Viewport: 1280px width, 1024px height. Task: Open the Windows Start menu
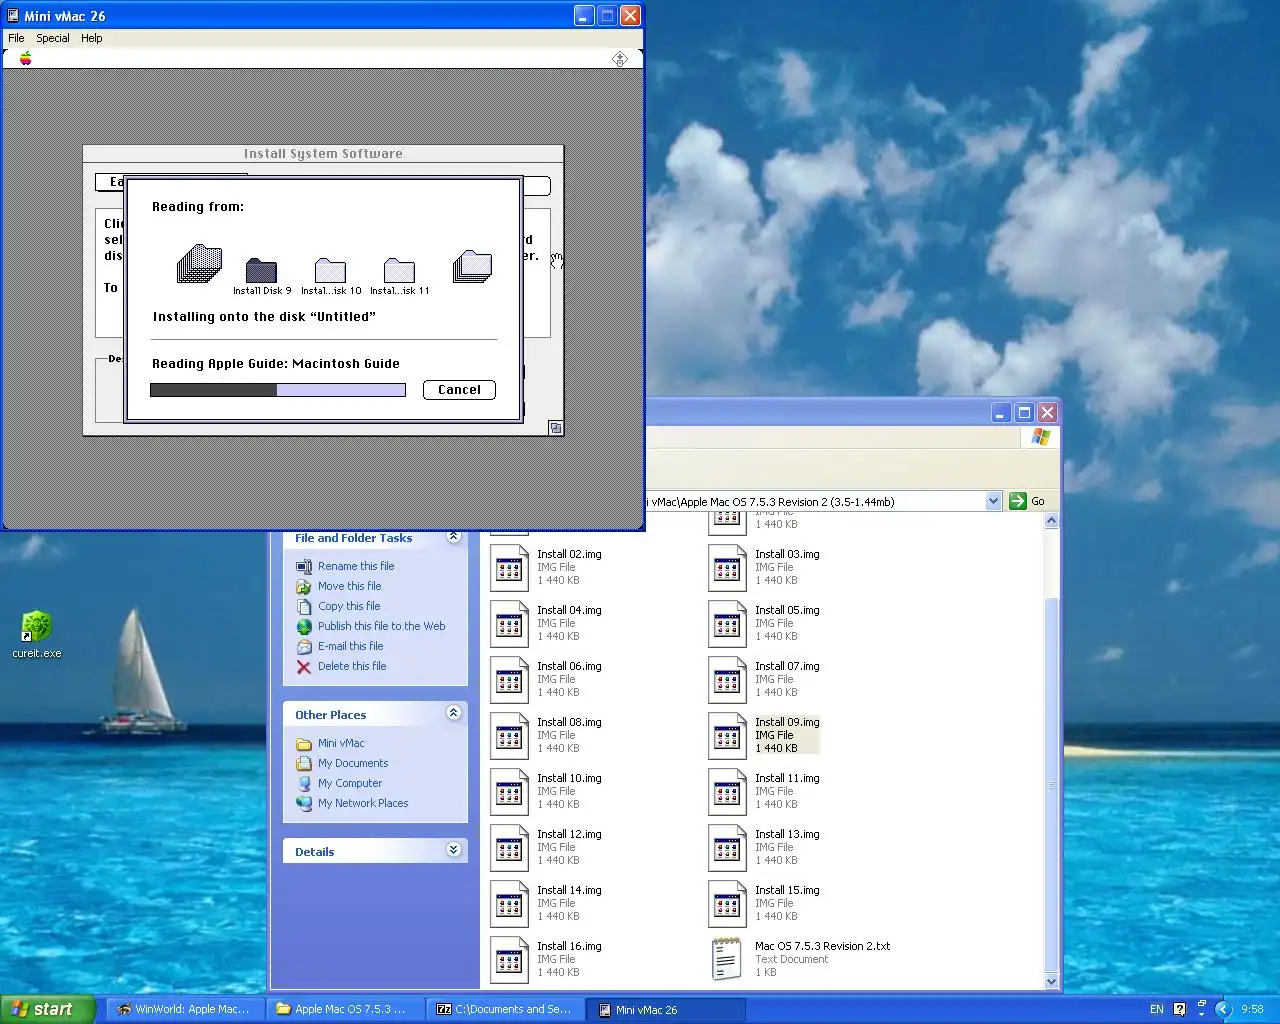tap(48, 1009)
